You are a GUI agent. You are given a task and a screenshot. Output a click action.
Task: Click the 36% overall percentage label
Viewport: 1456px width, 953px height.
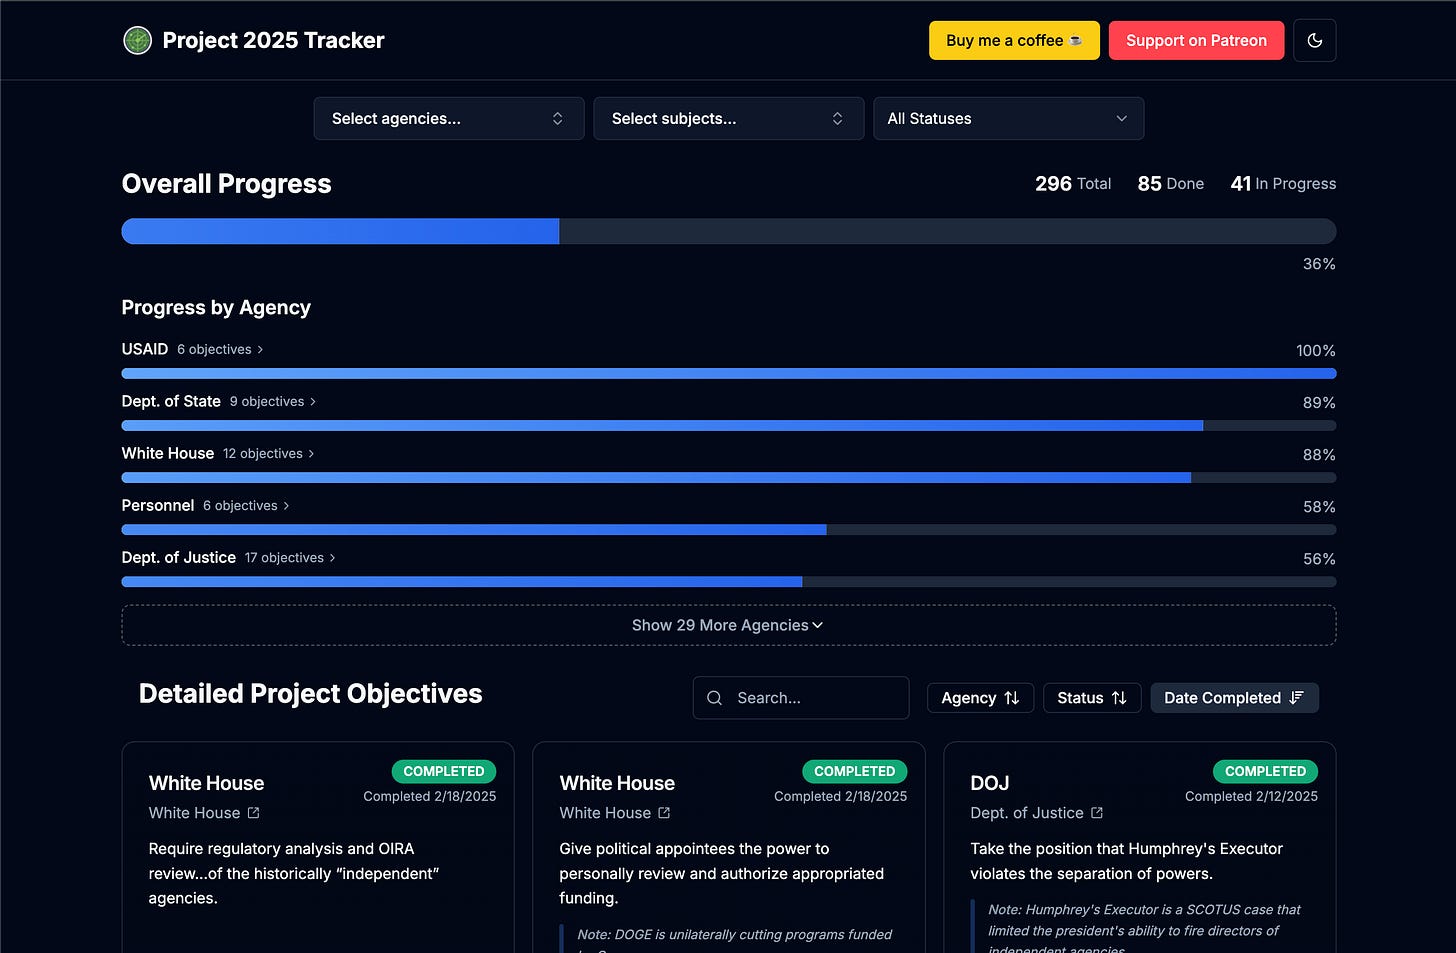point(1319,264)
